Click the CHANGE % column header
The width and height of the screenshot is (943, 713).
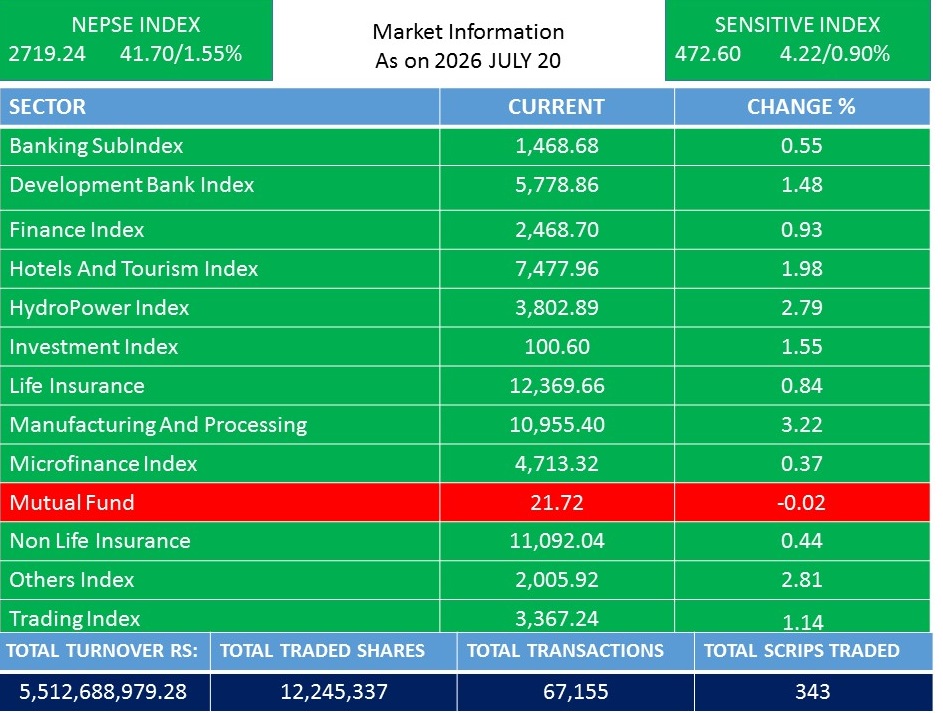pos(802,107)
